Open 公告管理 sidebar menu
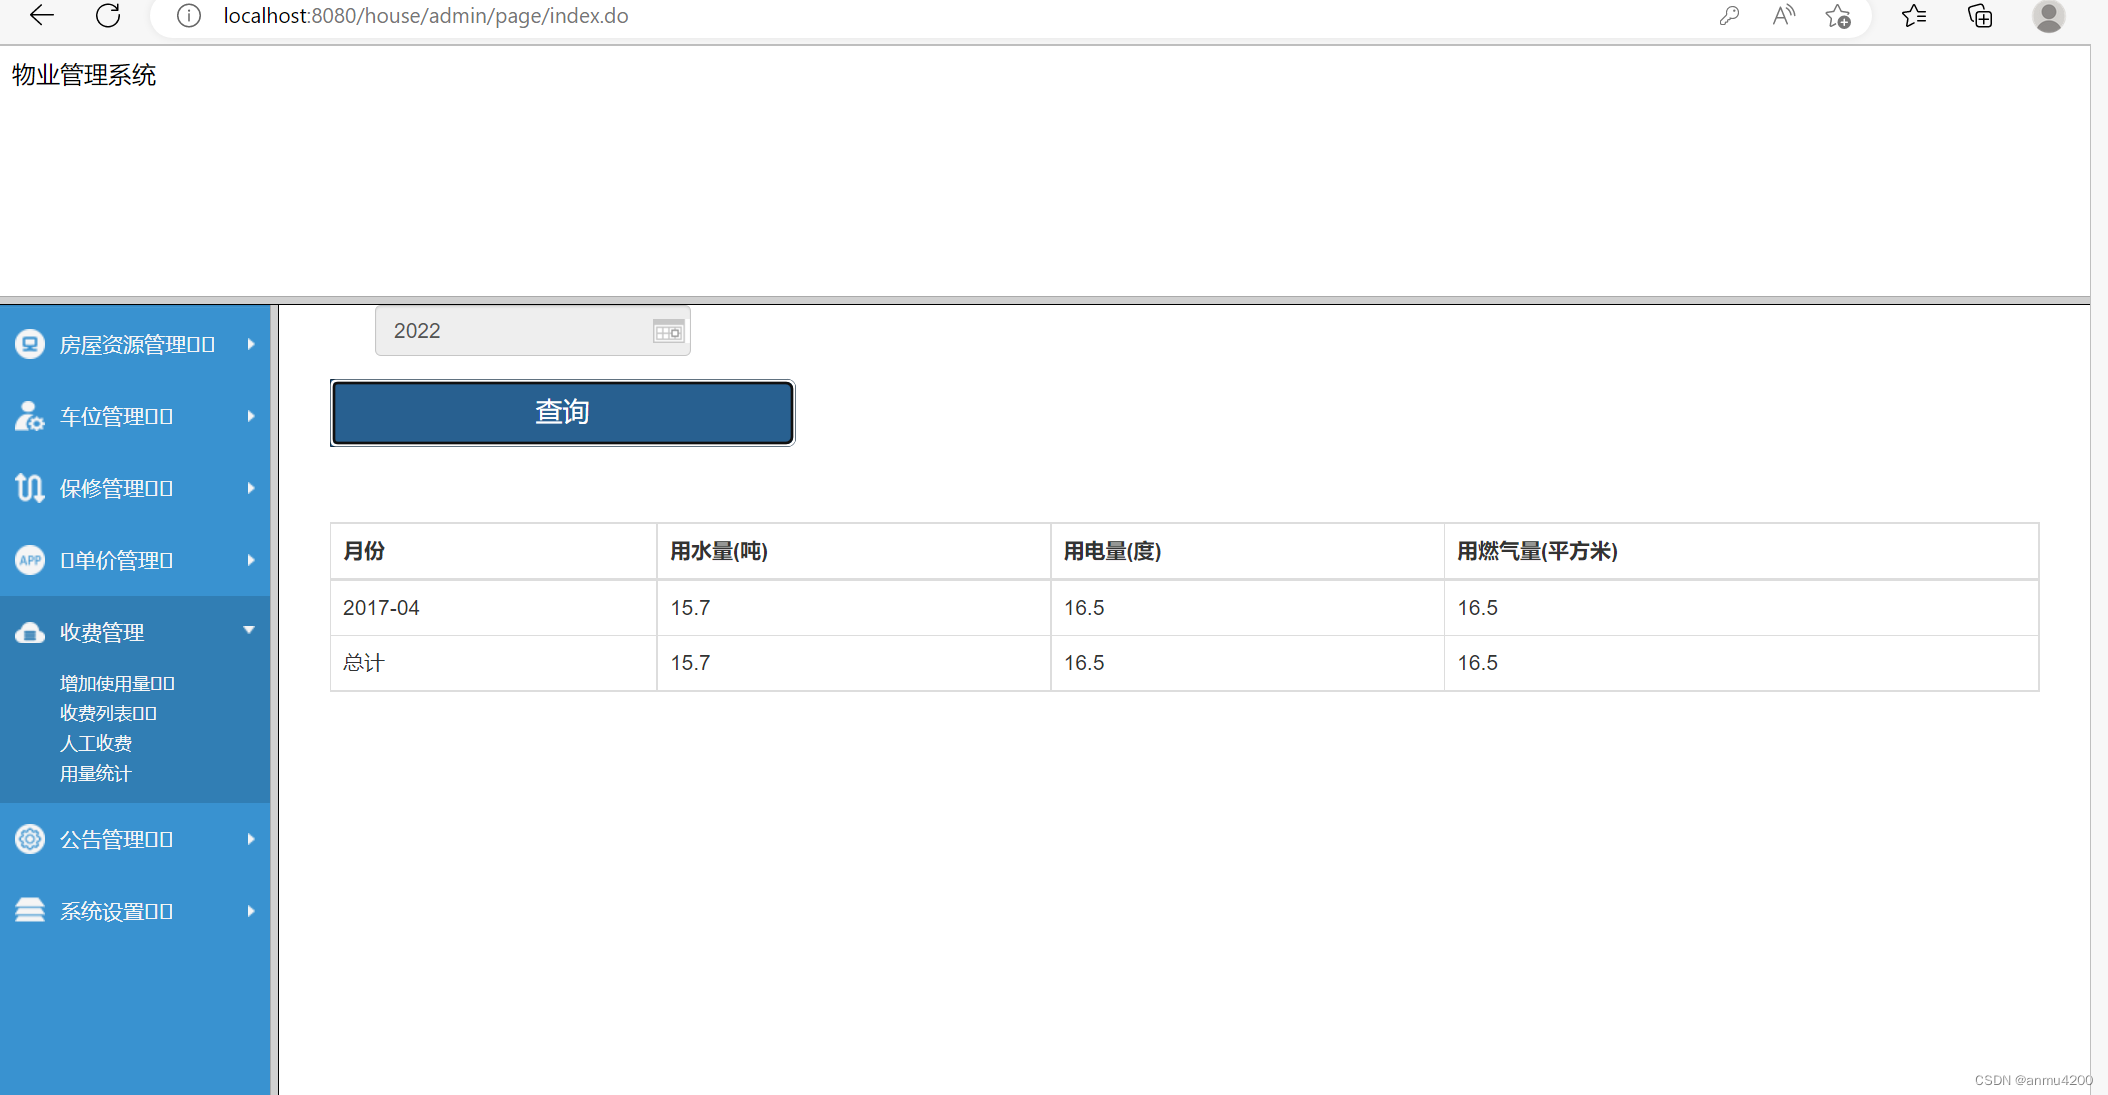2108x1095 pixels. pyautogui.click(x=135, y=839)
